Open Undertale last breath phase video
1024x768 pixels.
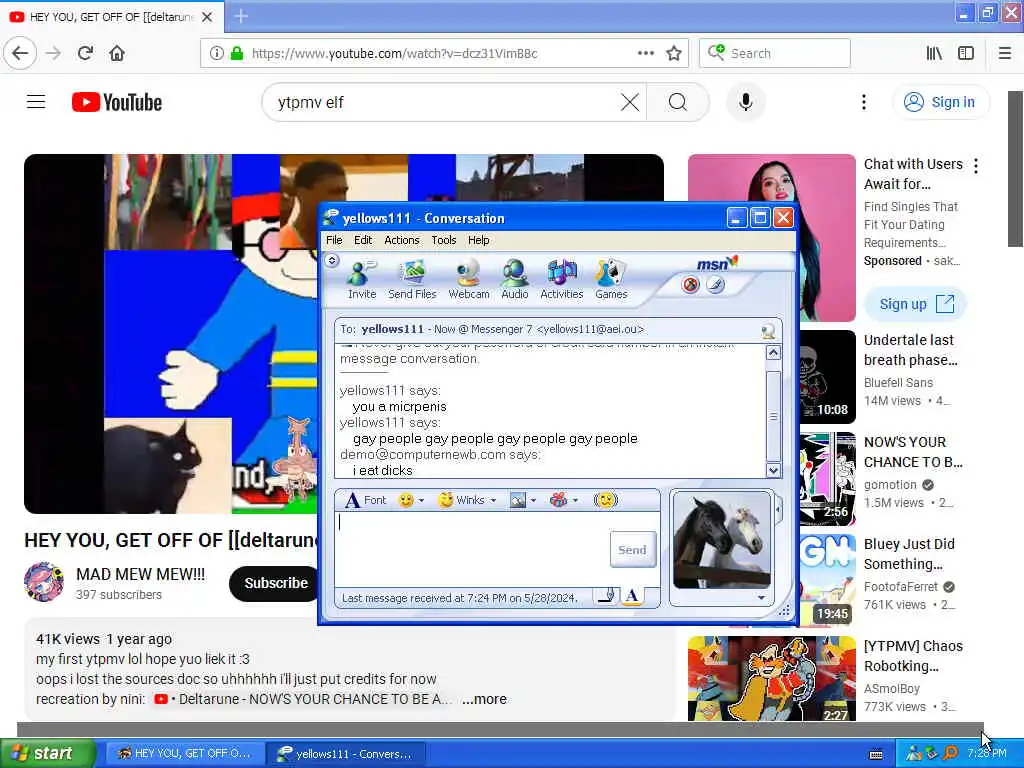(x=910, y=350)
